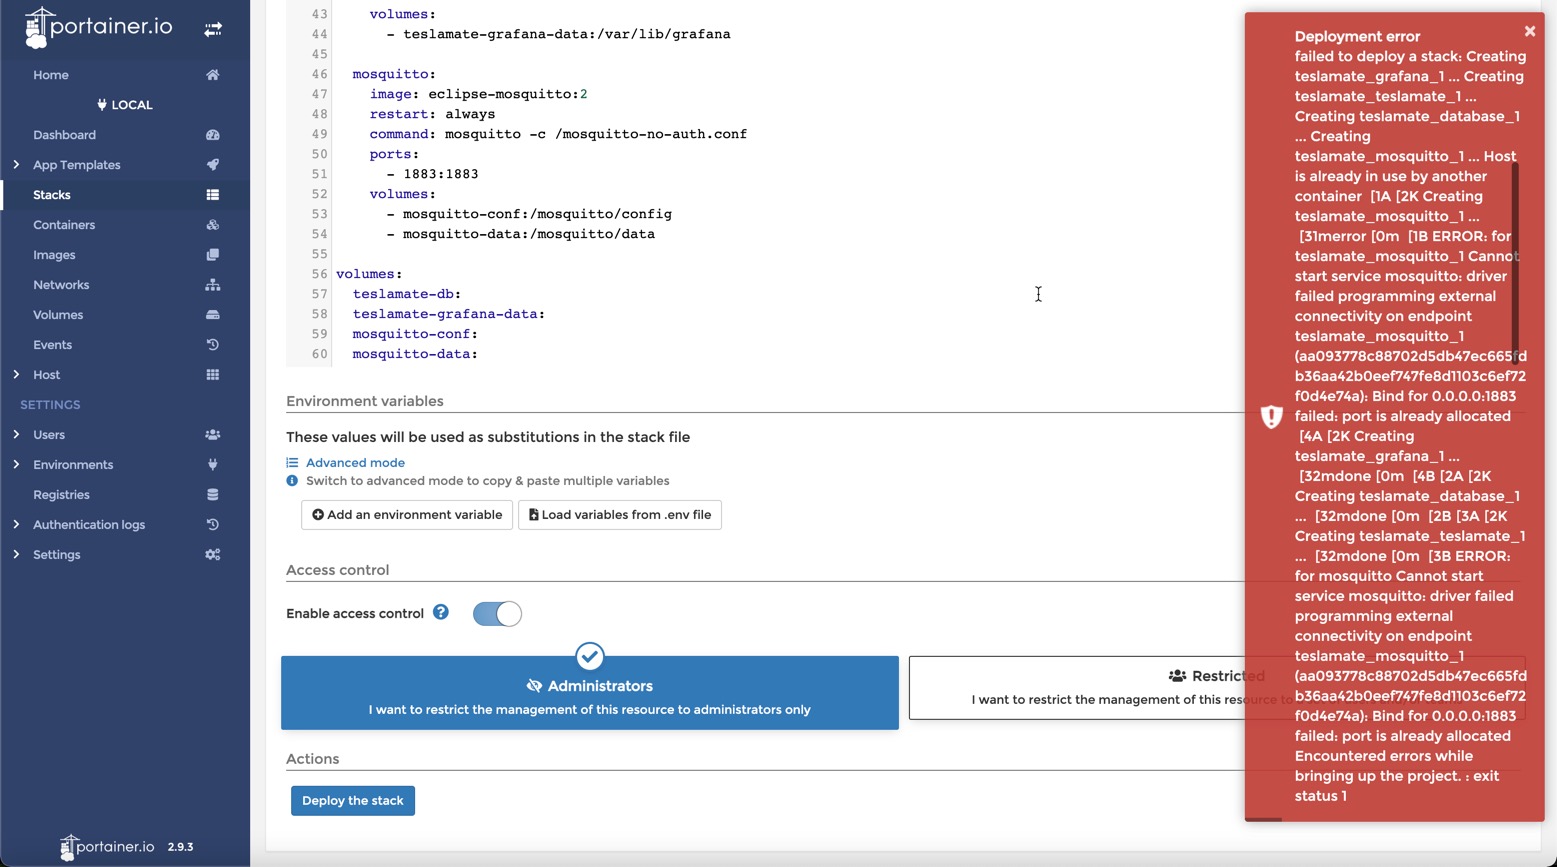1557x867 pixels.
Task: Click the access control help question icon
Action: (441, 612)
